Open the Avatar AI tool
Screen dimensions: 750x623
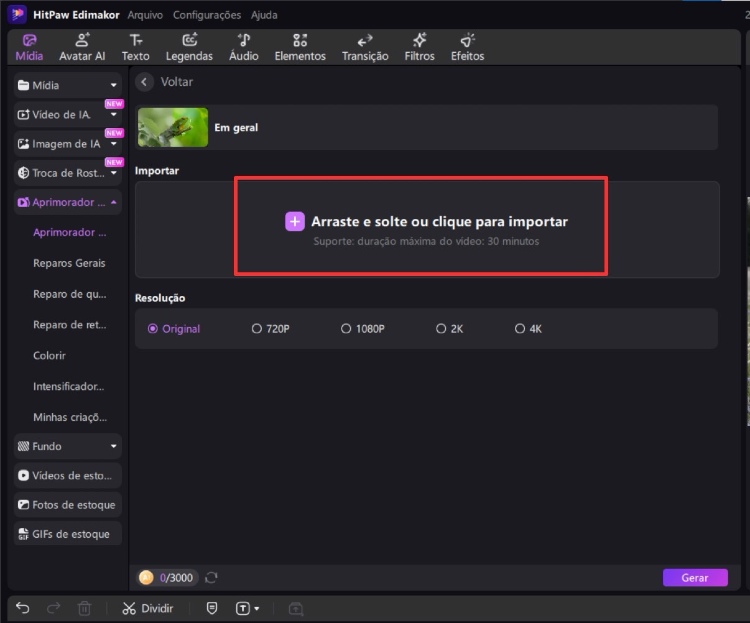(x=82, y=47)
